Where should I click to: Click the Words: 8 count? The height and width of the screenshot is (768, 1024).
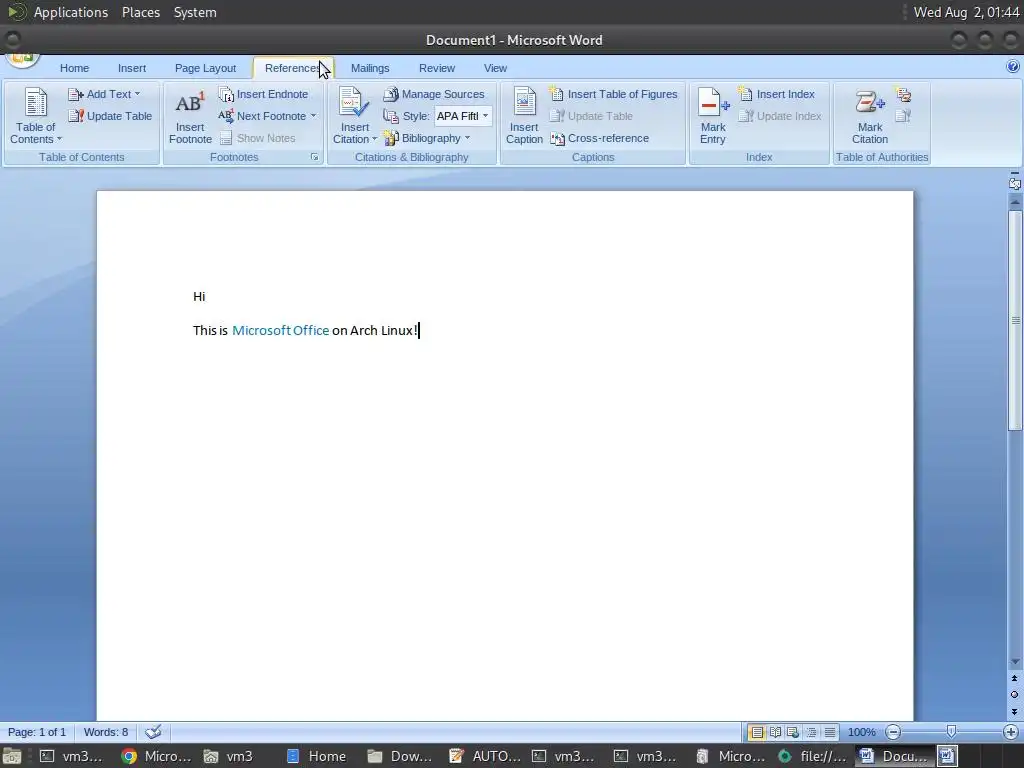click(x=106, y=732)
